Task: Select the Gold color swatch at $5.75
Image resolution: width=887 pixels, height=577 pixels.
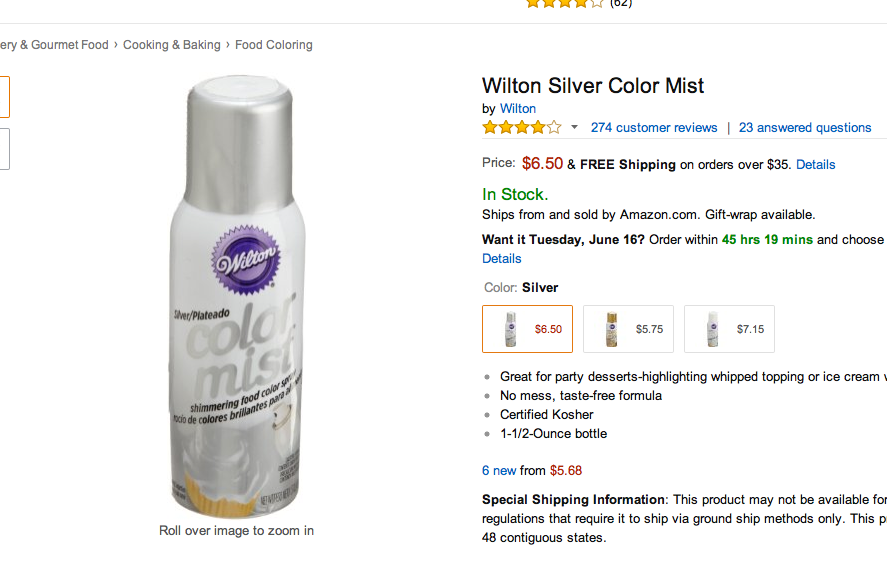Action: [x=628, y=329]
